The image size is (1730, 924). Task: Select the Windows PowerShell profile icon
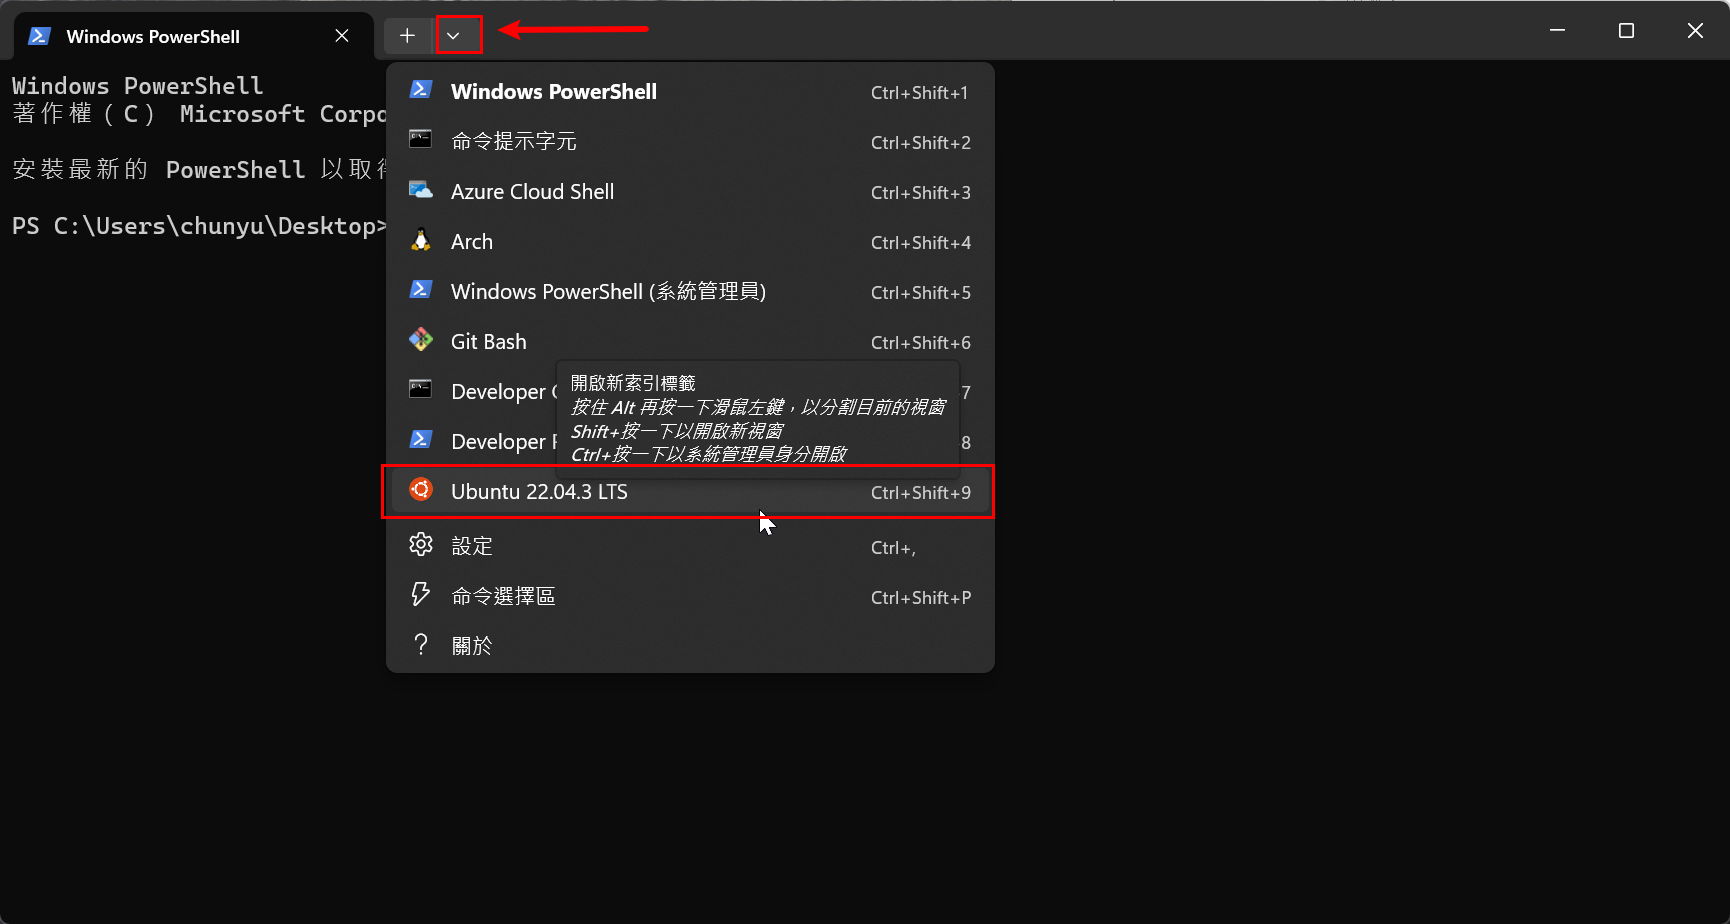click(x=421, y=89)
